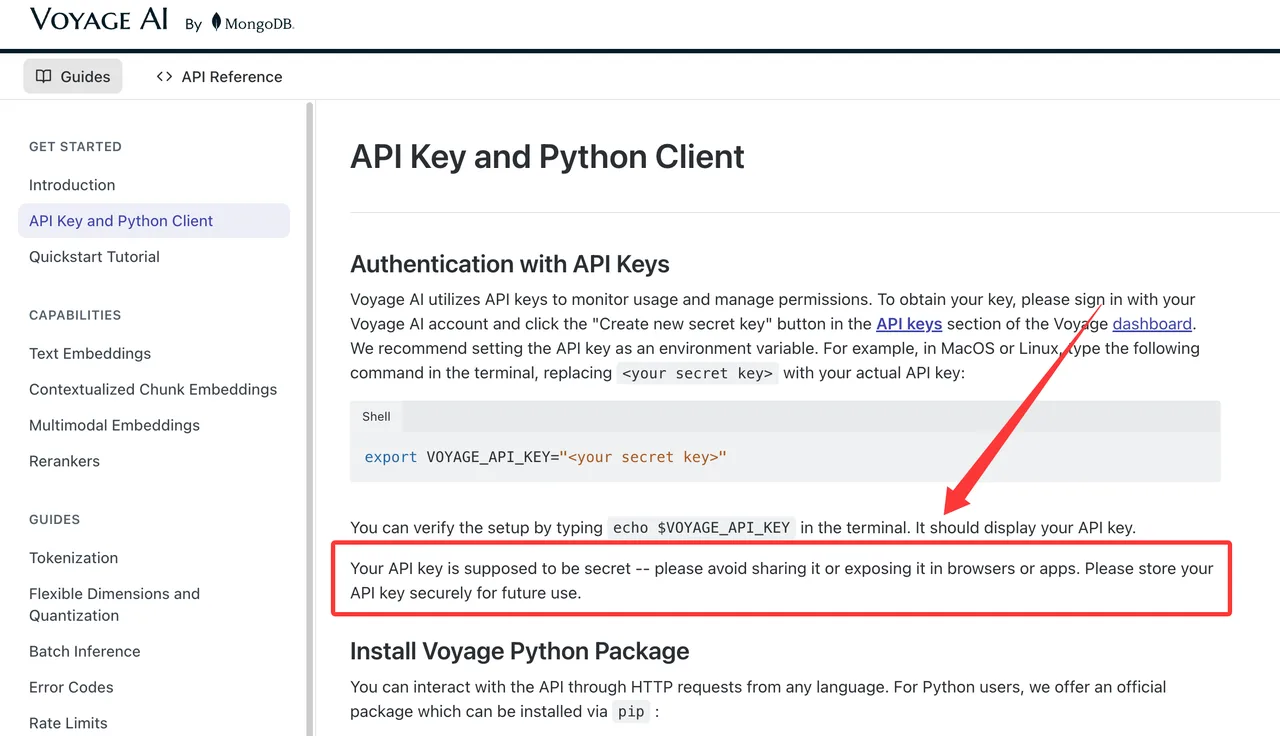1280x736 pixels.
Task: Click the sidebar vertical scrollbar
Action: pyautogui.click(x=310, y=418)
